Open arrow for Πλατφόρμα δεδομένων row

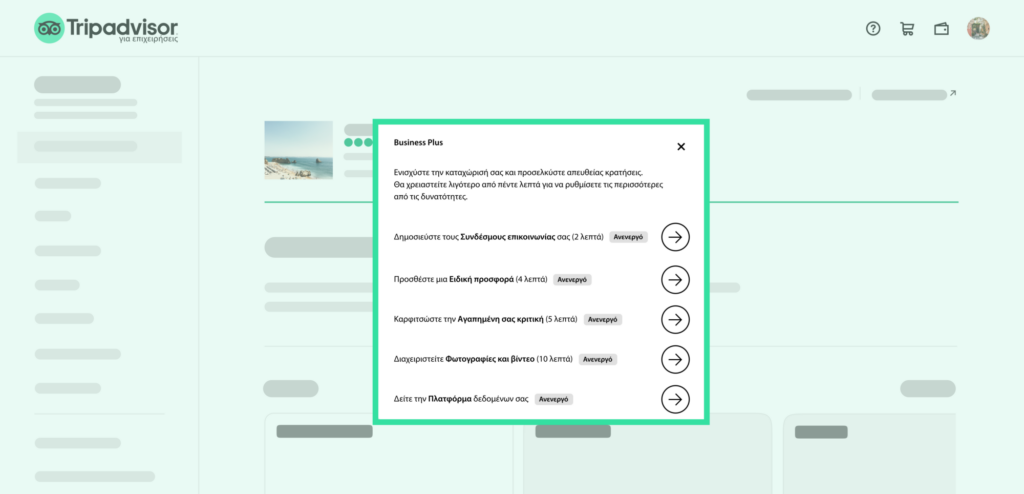(675, 399)
